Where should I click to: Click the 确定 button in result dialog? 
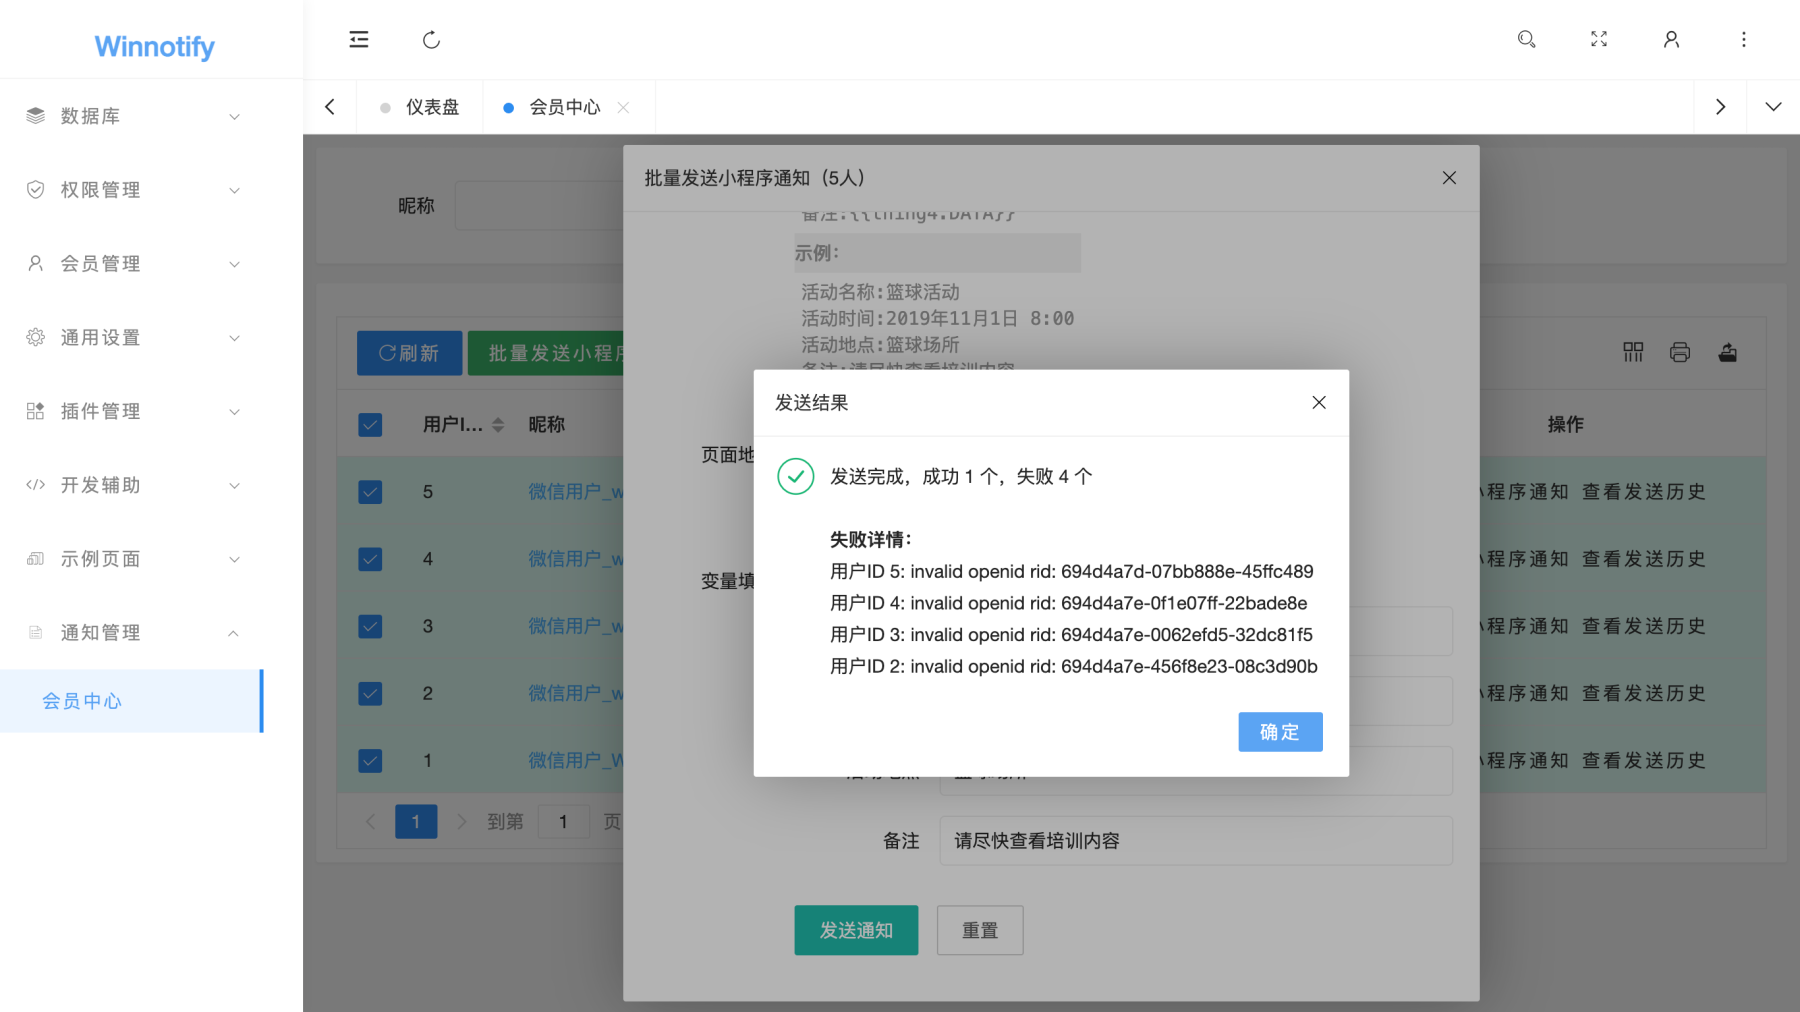tap(1280, 732)
